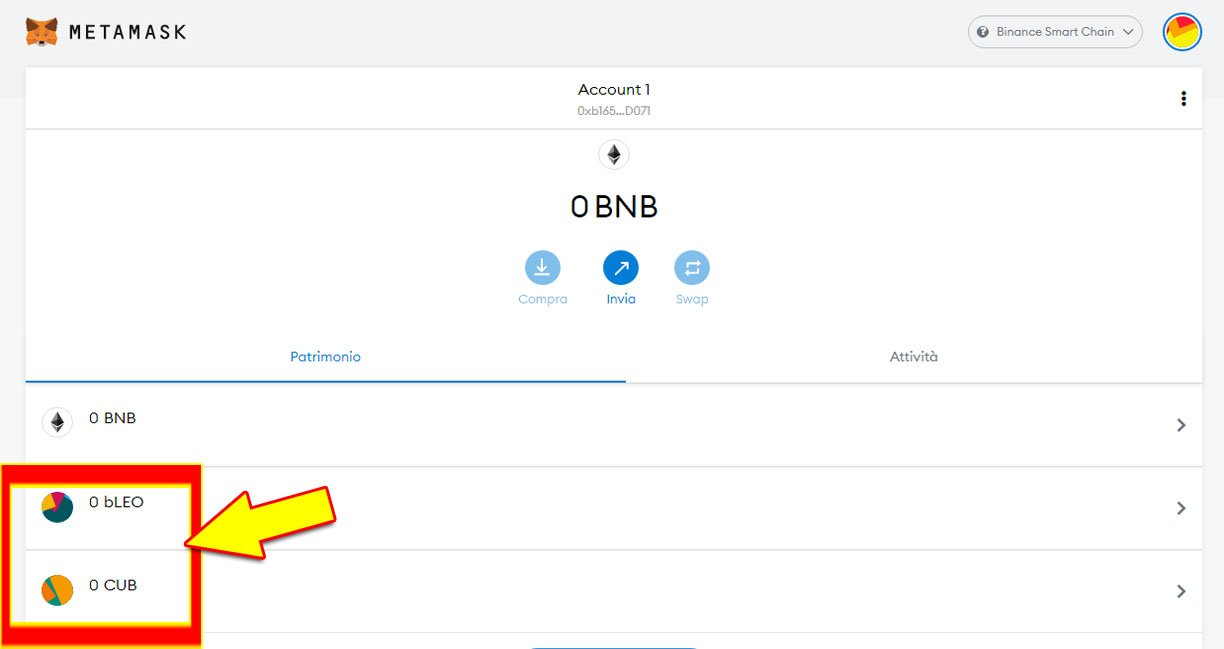Open the Binance Smart Chain network dropdown
Viewport: 1224px width, 649px height.
1055,32
